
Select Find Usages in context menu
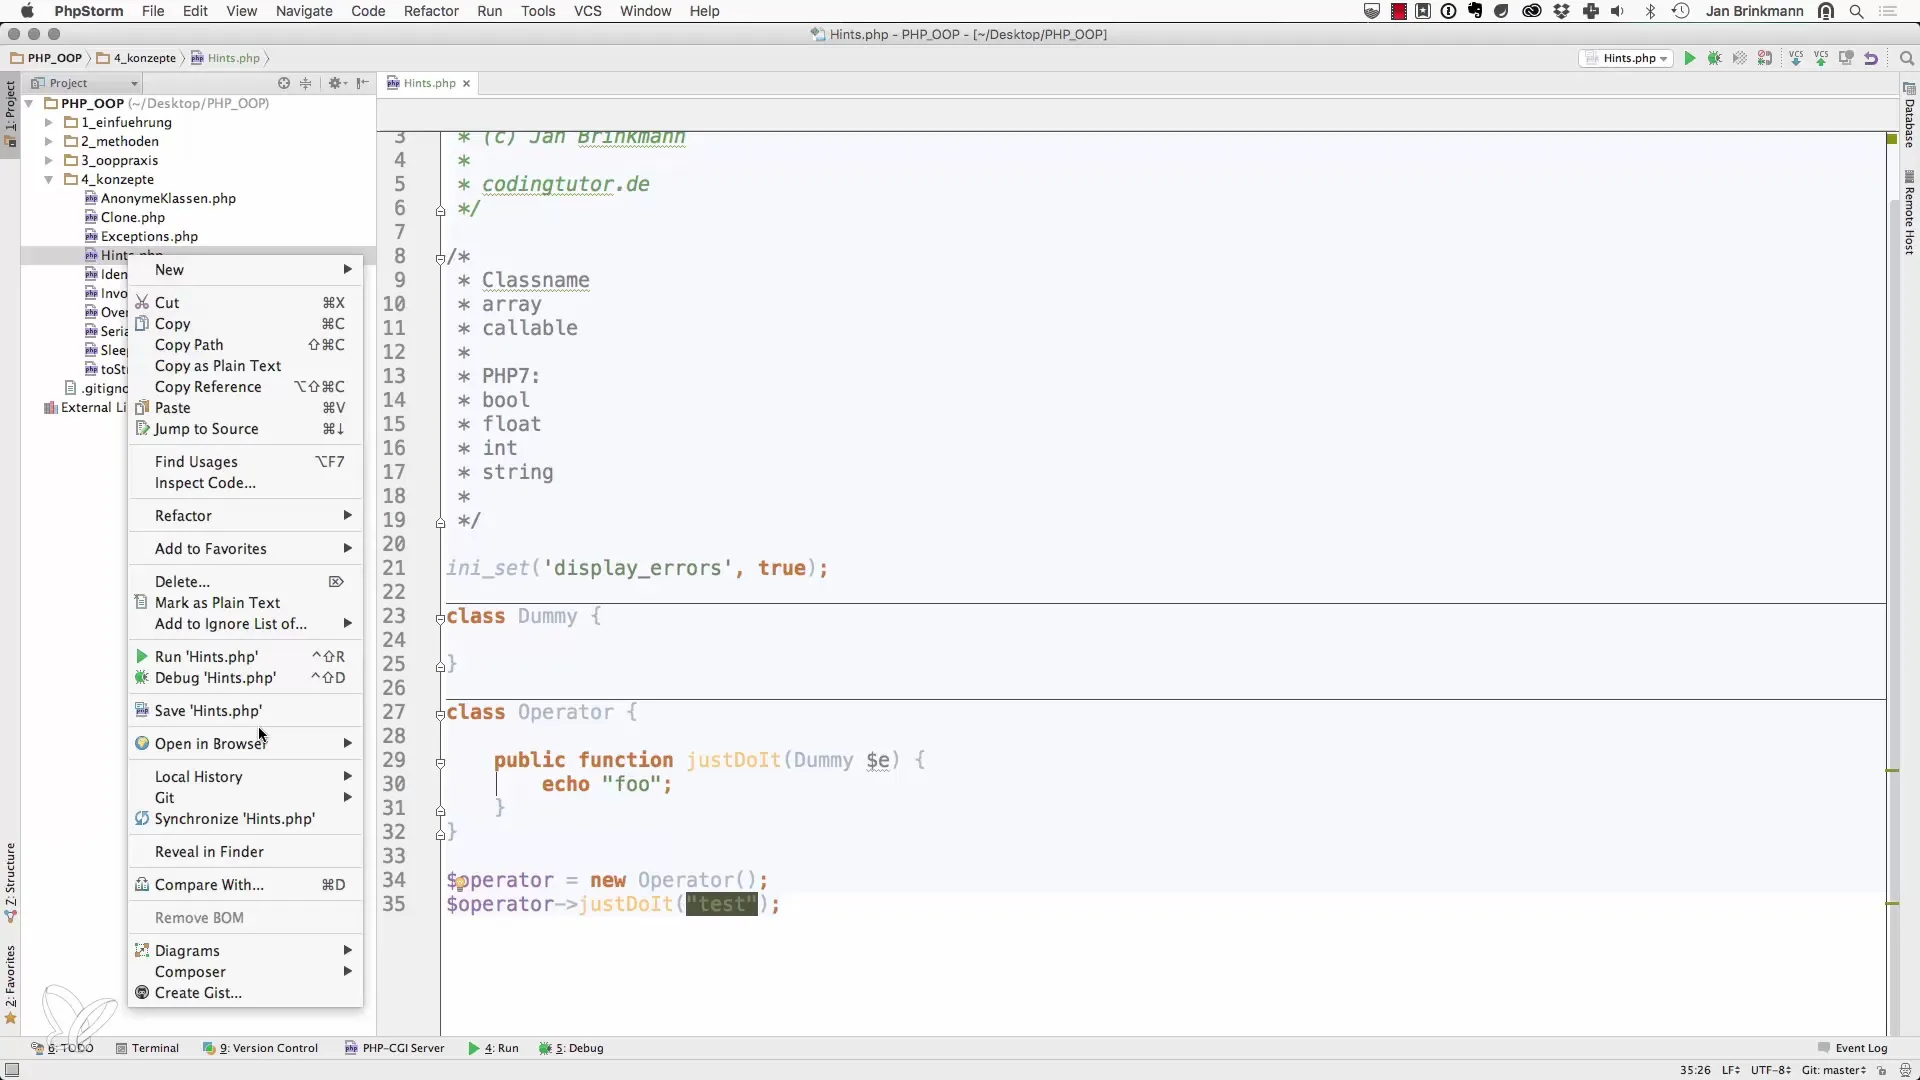[245, 462]
